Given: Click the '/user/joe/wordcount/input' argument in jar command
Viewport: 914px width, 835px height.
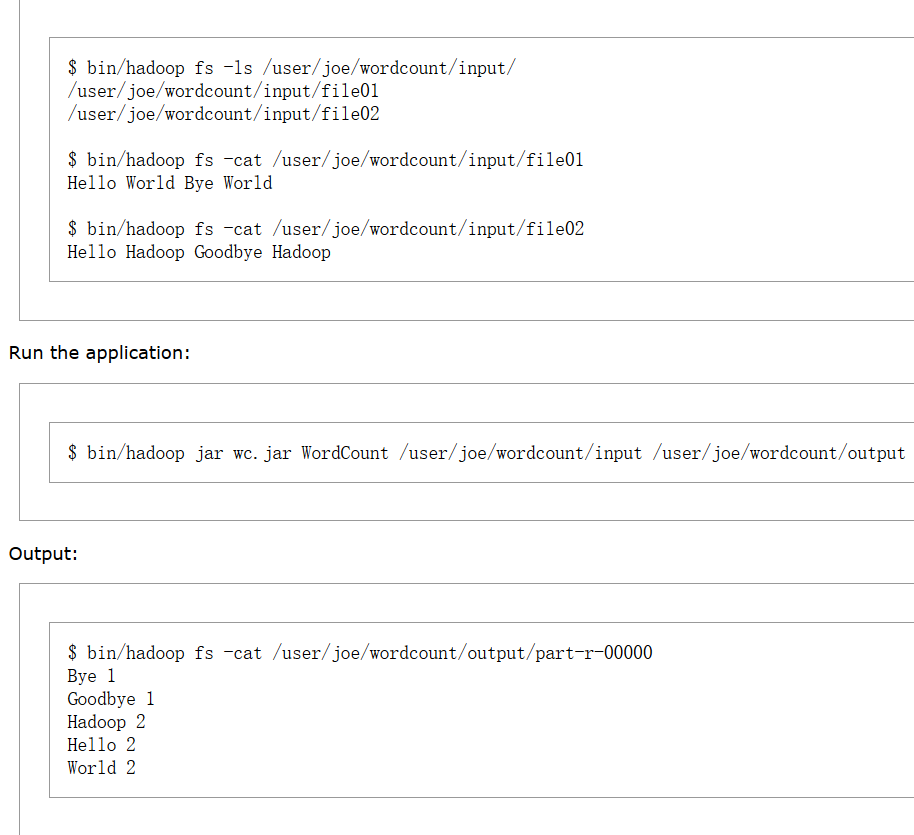Looking at the screenshot, I should point(520,453).
